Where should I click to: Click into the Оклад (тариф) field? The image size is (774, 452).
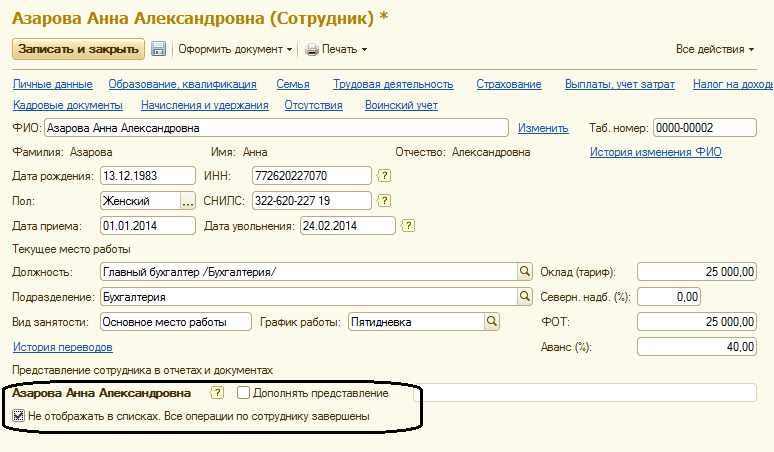click(696, 272)
